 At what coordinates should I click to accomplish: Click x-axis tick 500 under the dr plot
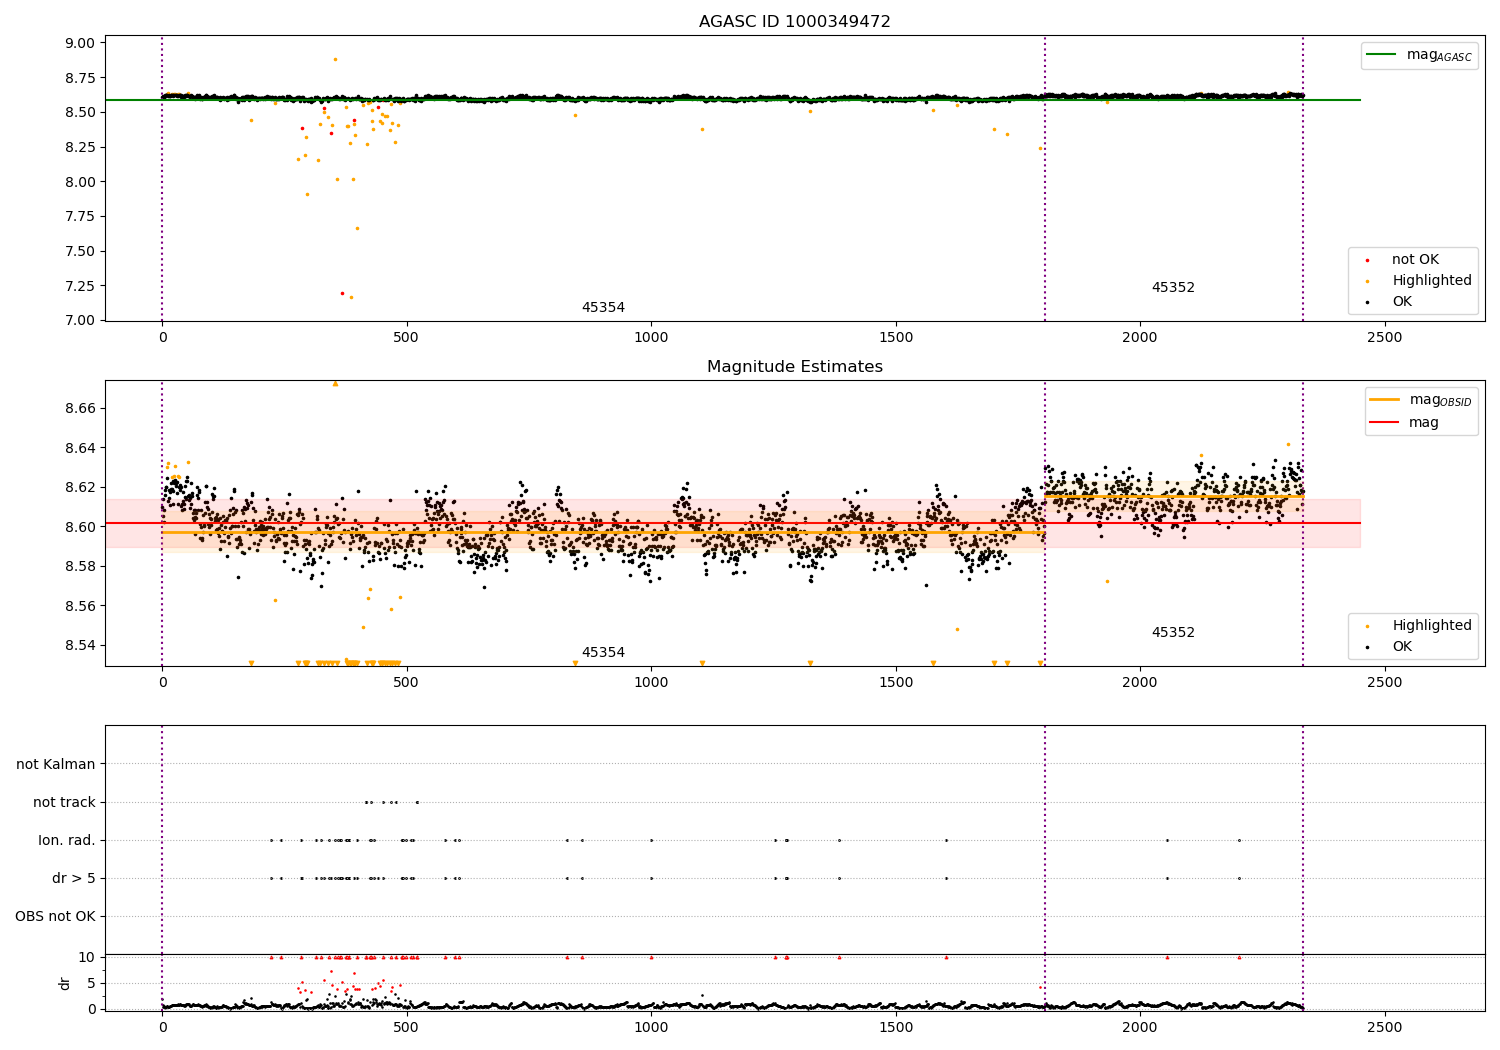click(x=406, y=1028)
